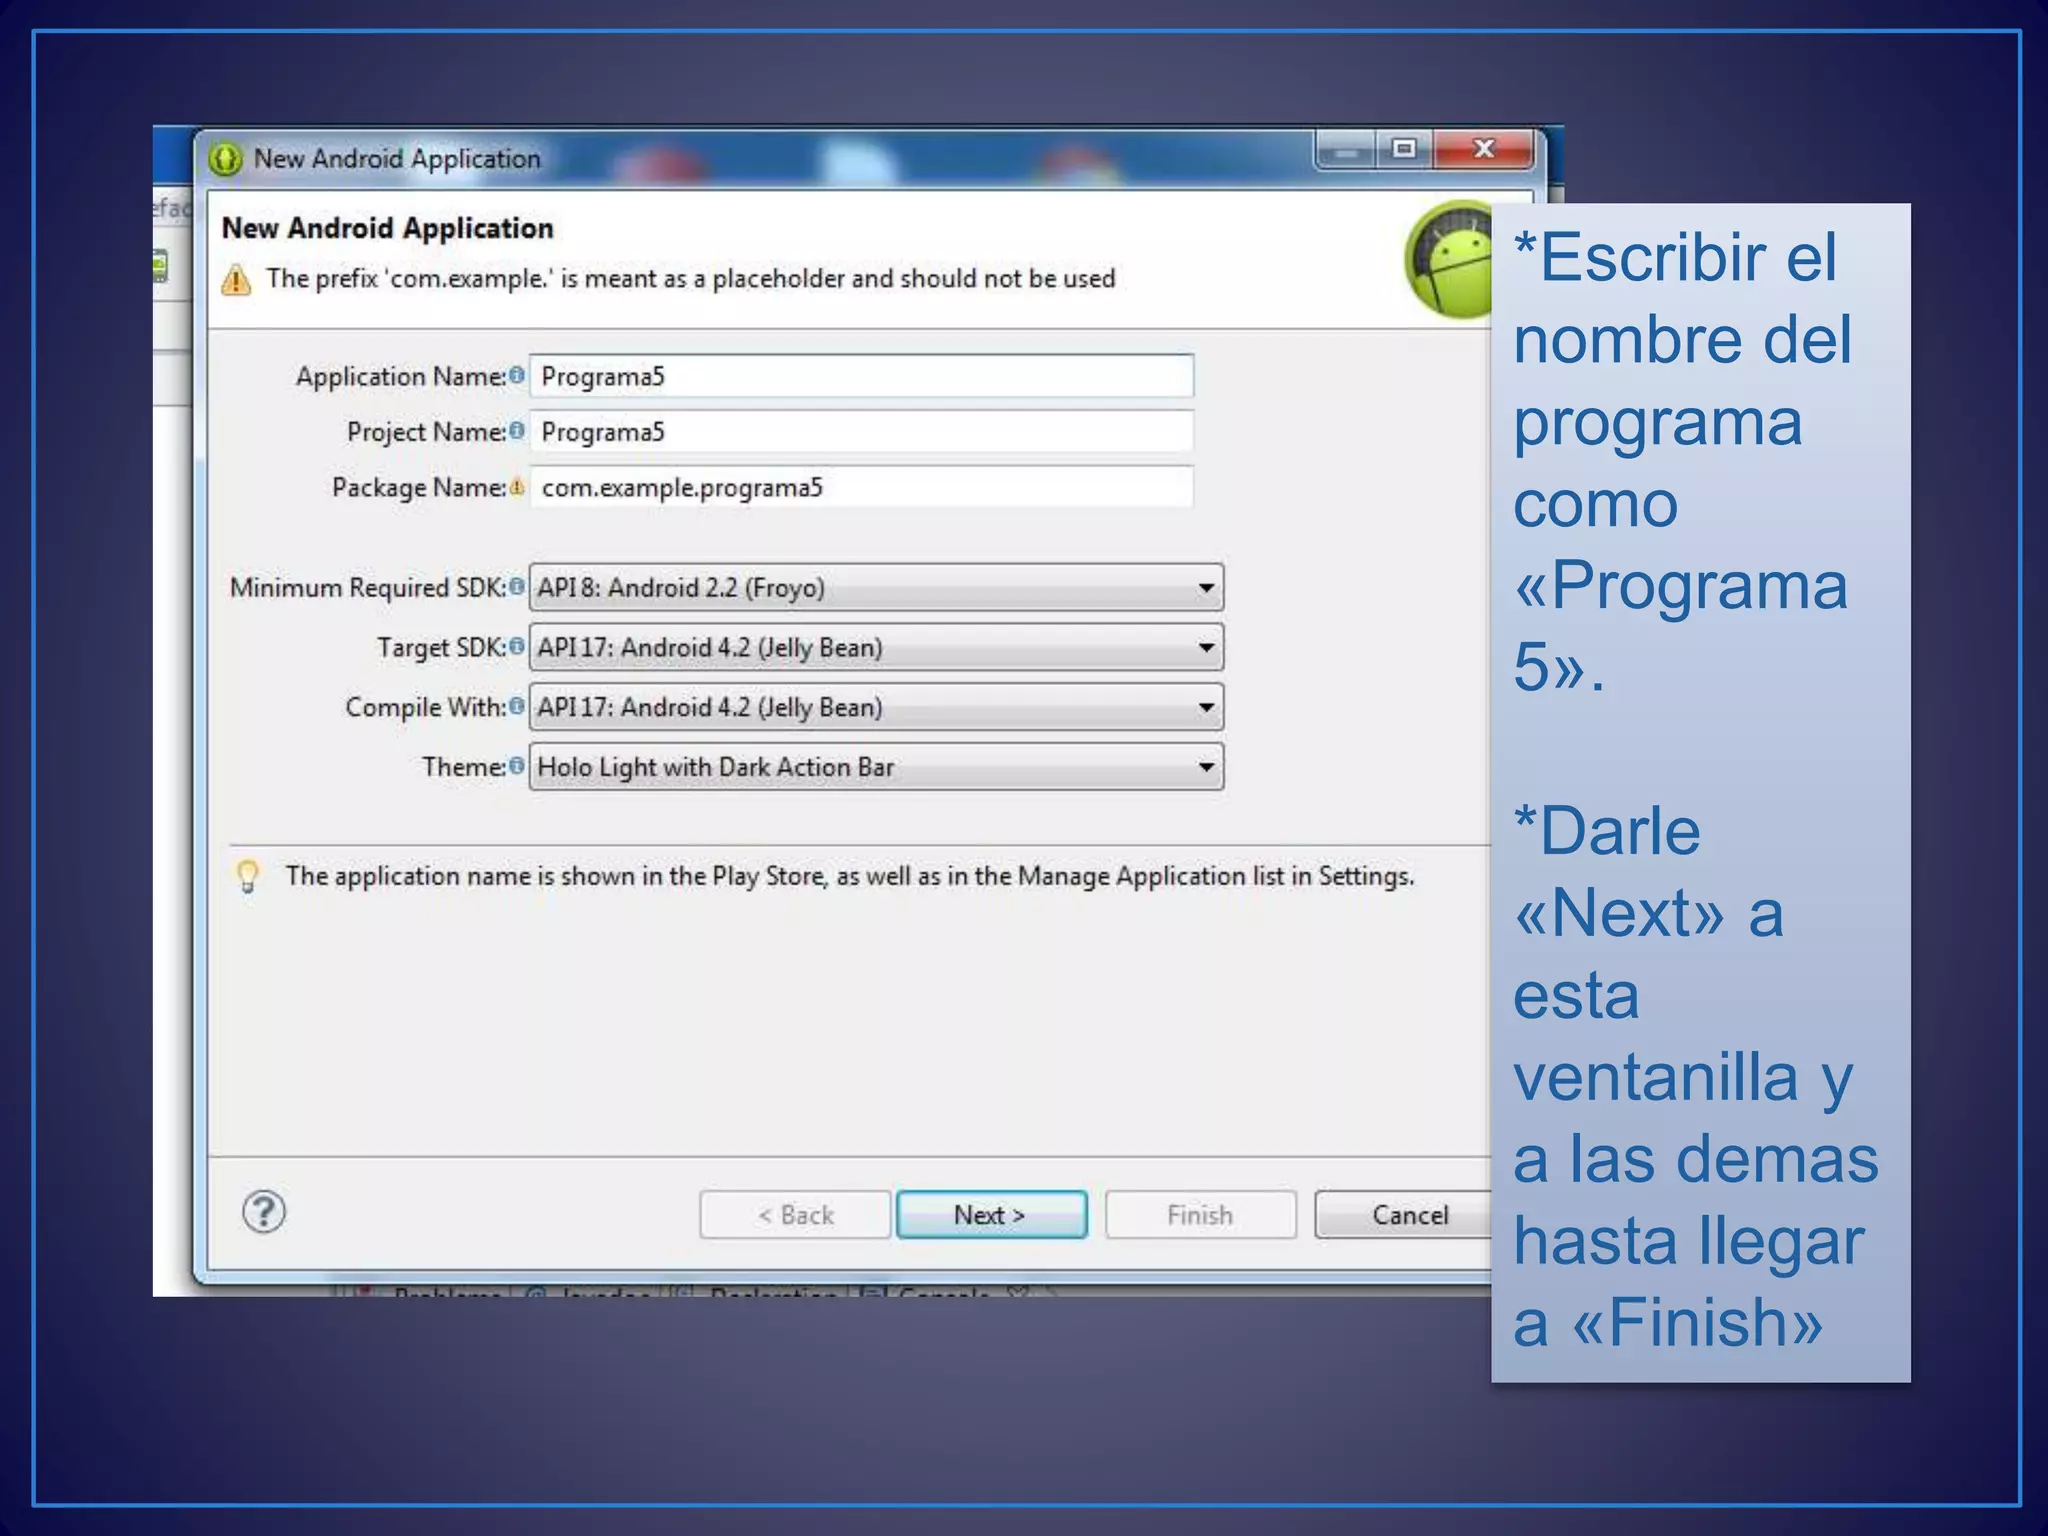Click the Finish button
The width and height of the screenshot is (2048, 1536).
click(x=1200, y=1215)
